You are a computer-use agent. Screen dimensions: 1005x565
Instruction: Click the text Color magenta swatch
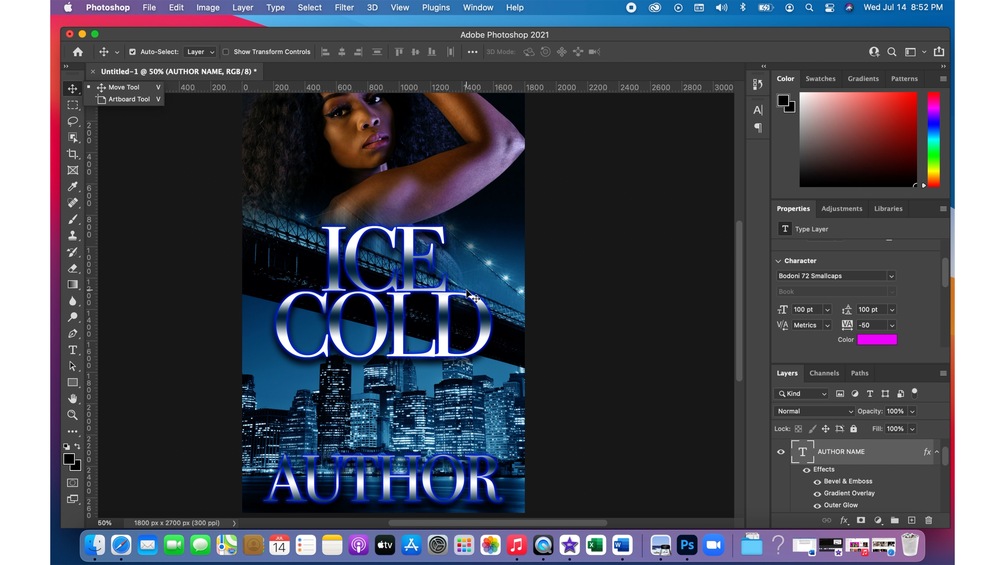(x=877, y=340)
